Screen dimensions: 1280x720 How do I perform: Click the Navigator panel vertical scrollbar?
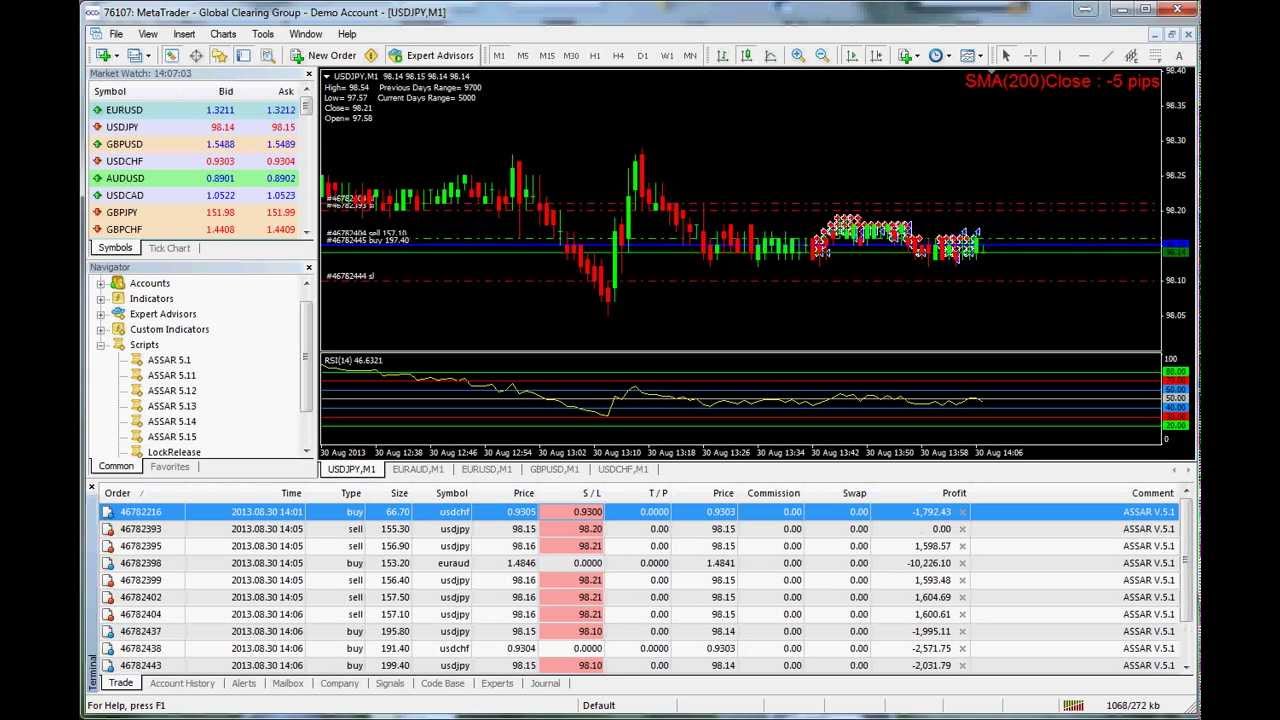click(x=307, y=366)
